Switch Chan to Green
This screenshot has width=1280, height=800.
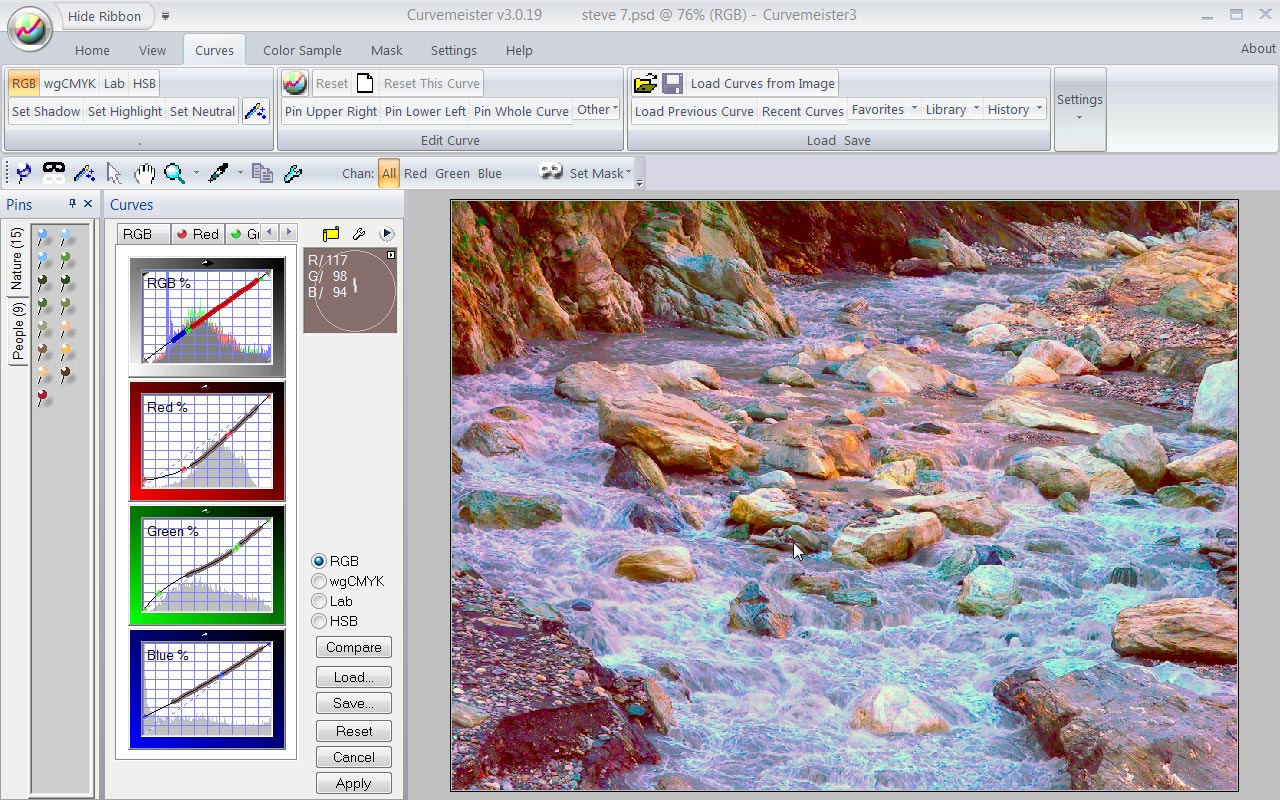tap(452, 173)
